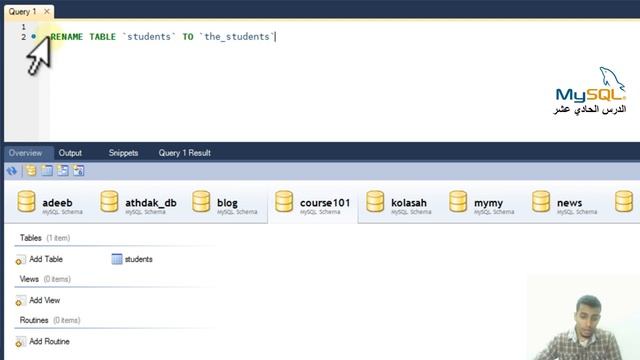Open the Query 1 Result tab
Screen dimensions: 640x360
[184, 153]
